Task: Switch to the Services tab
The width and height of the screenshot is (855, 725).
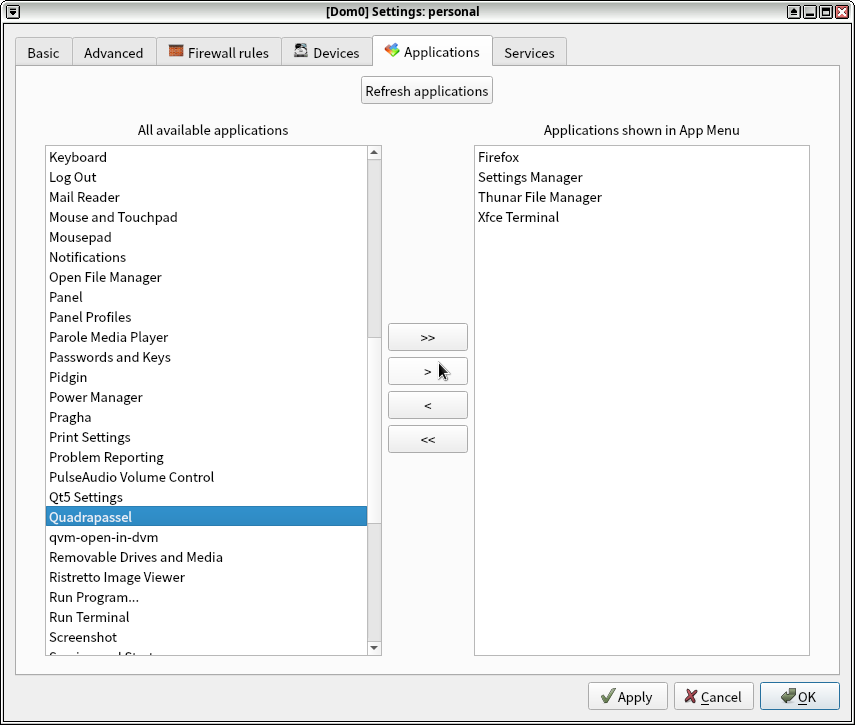Action: 529,52
